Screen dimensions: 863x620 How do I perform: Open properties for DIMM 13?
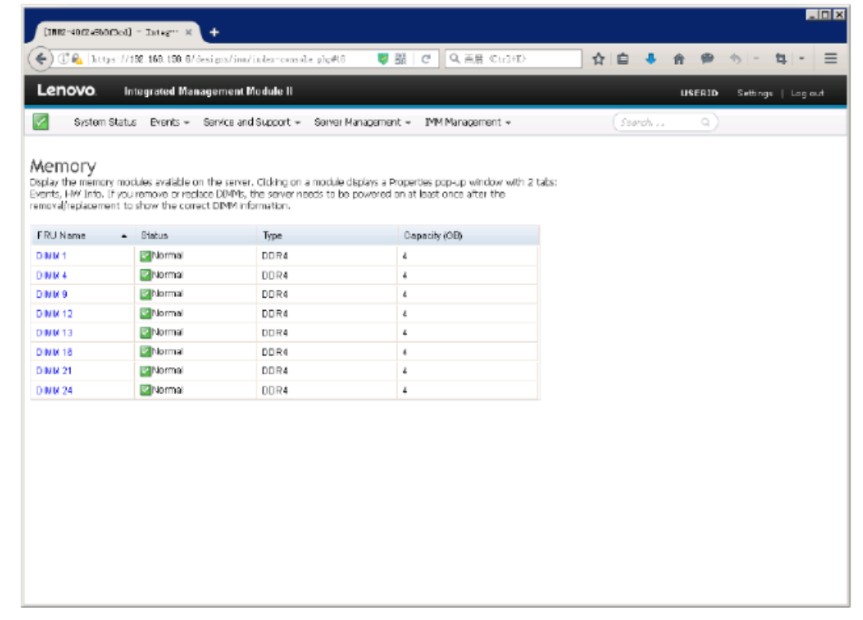pos(54,333)
